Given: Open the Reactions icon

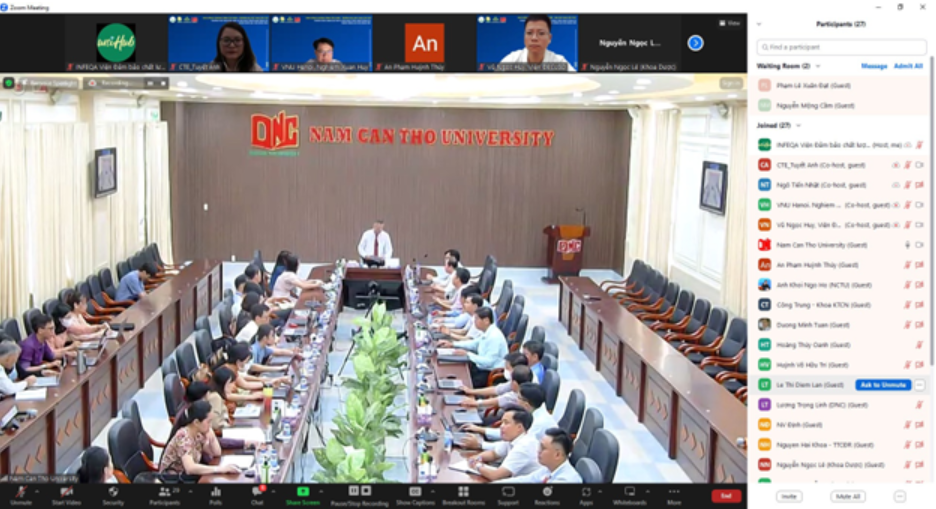Looking at the screenshot, I should click(x=547, y=495).
